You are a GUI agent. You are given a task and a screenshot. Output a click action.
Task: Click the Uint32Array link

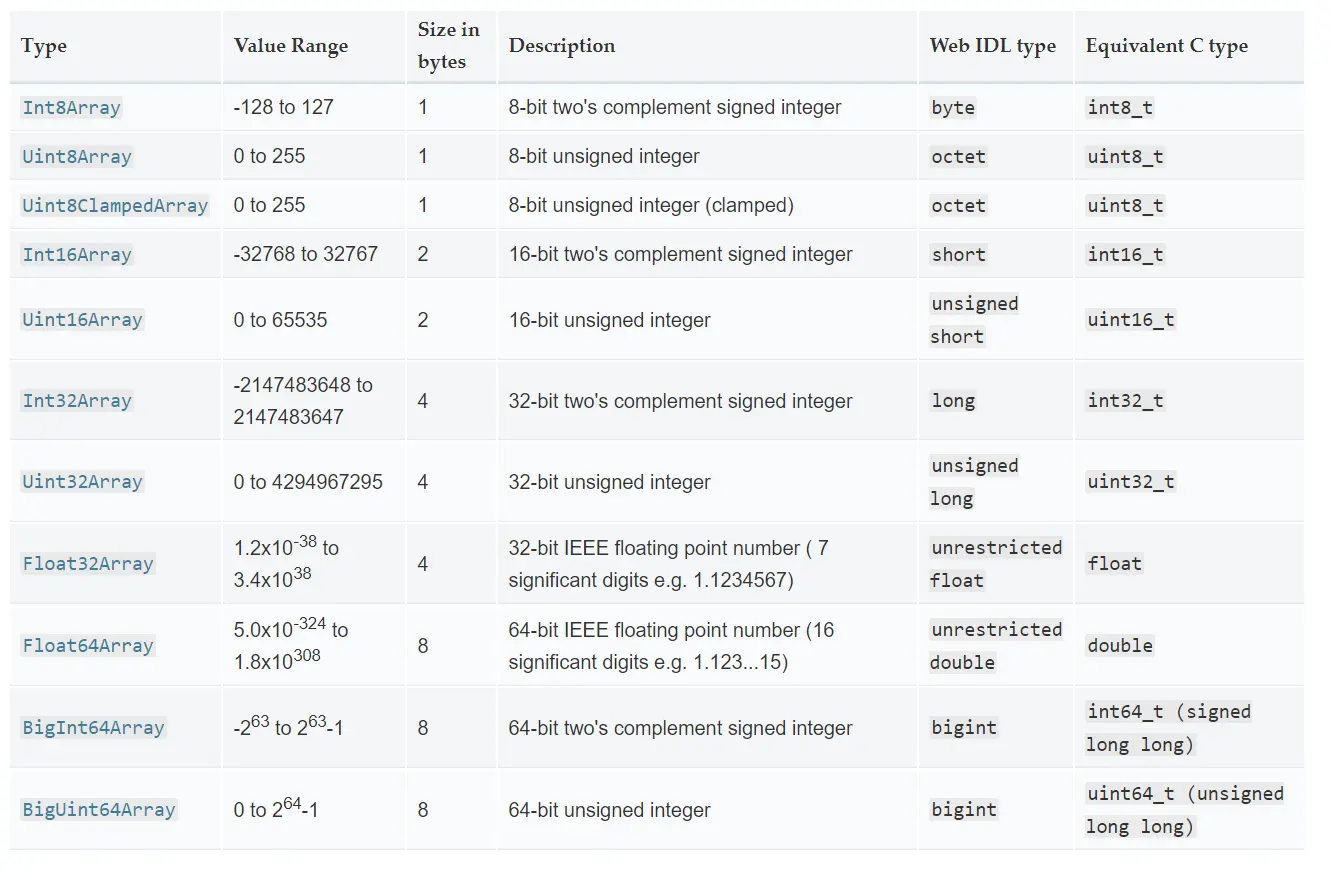(82, 482)
